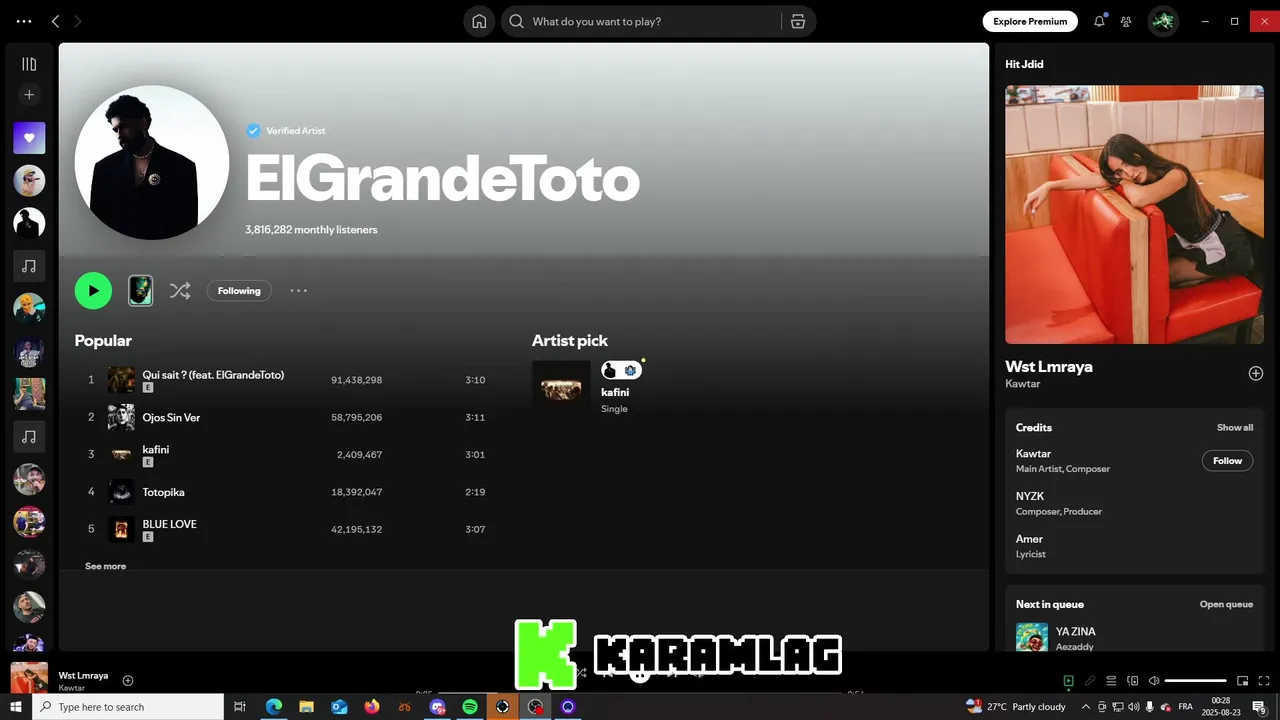Open the Hit Jdid playlist header
Image resolution: width=1280 pixels, height=720 pixels.
pos(1024,64)
